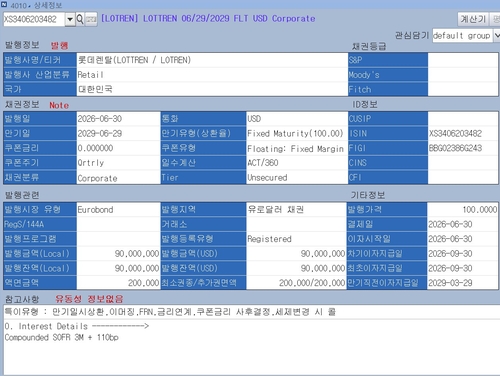
Task: Click the 만기직전이자지급일 value 2029-03-29
Action: pos(450,283)
